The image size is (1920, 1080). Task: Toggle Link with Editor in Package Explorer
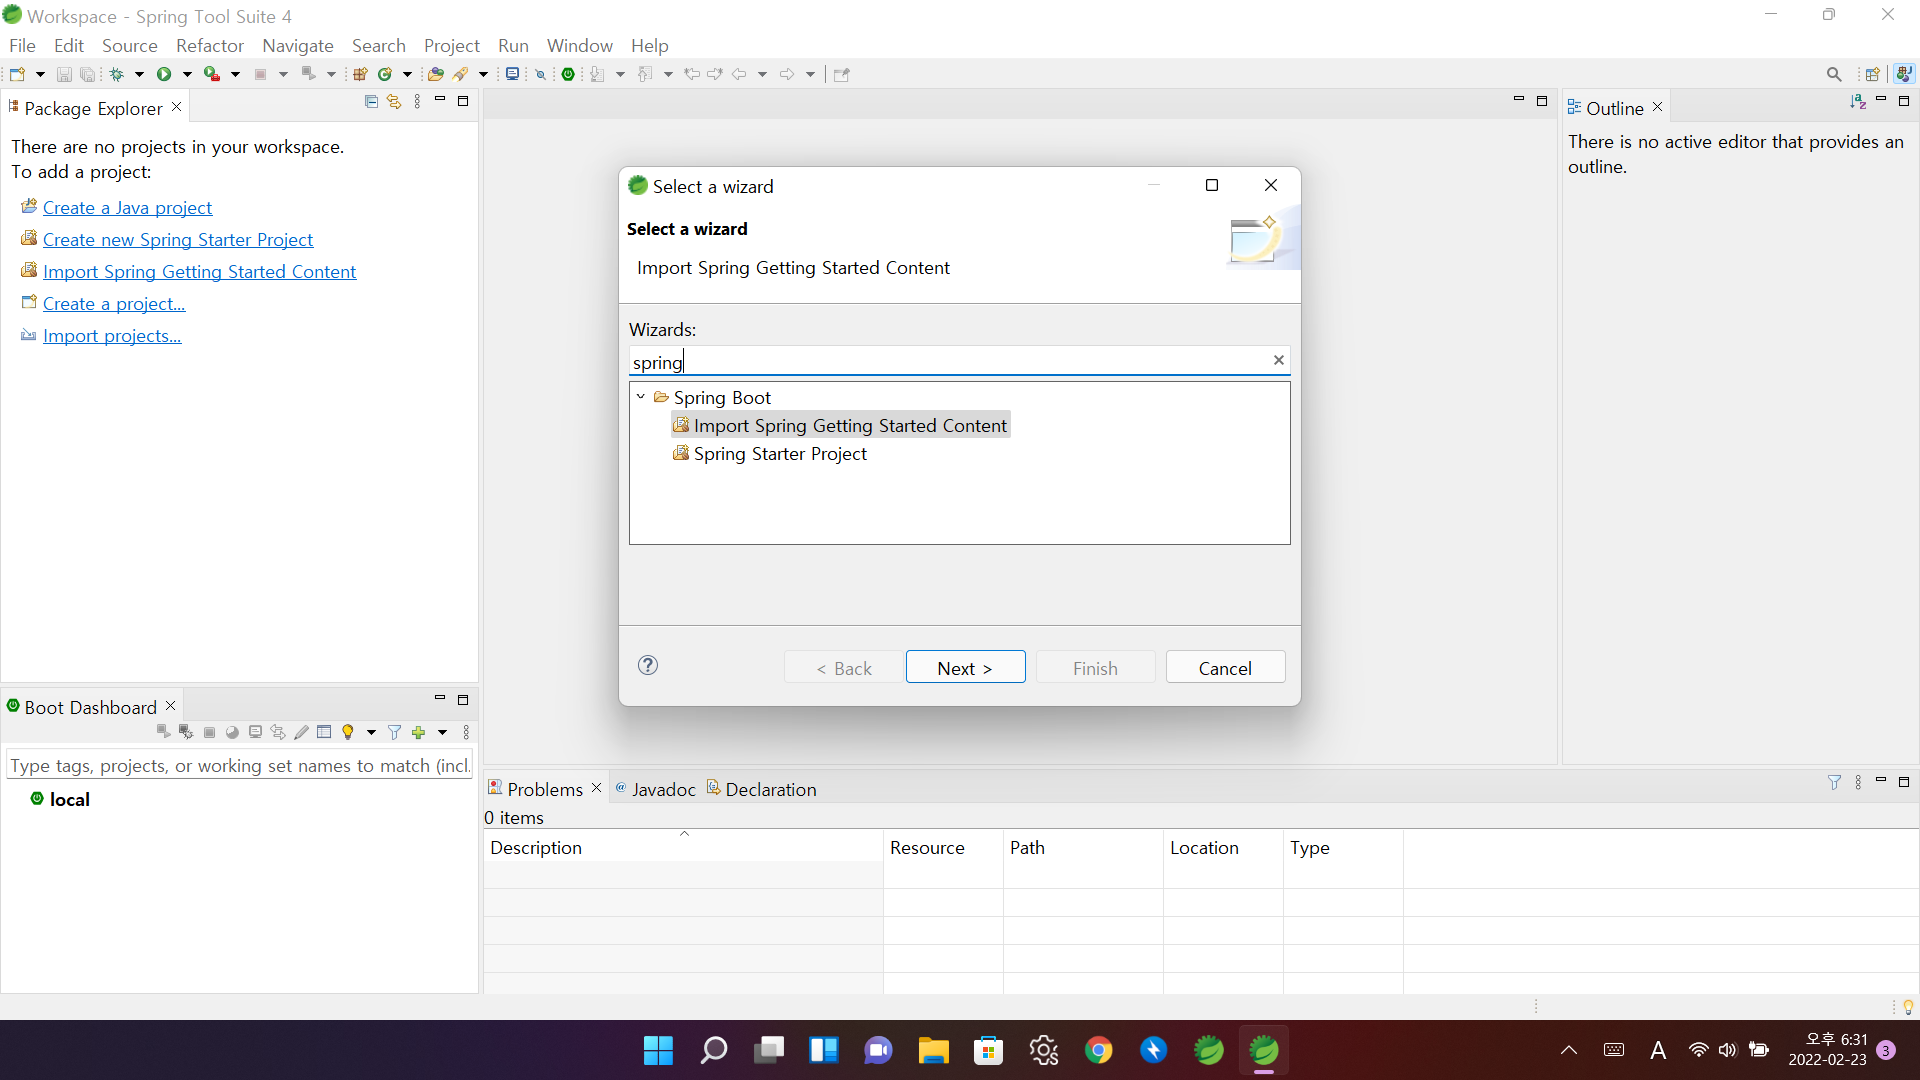(x=394, y=102)
